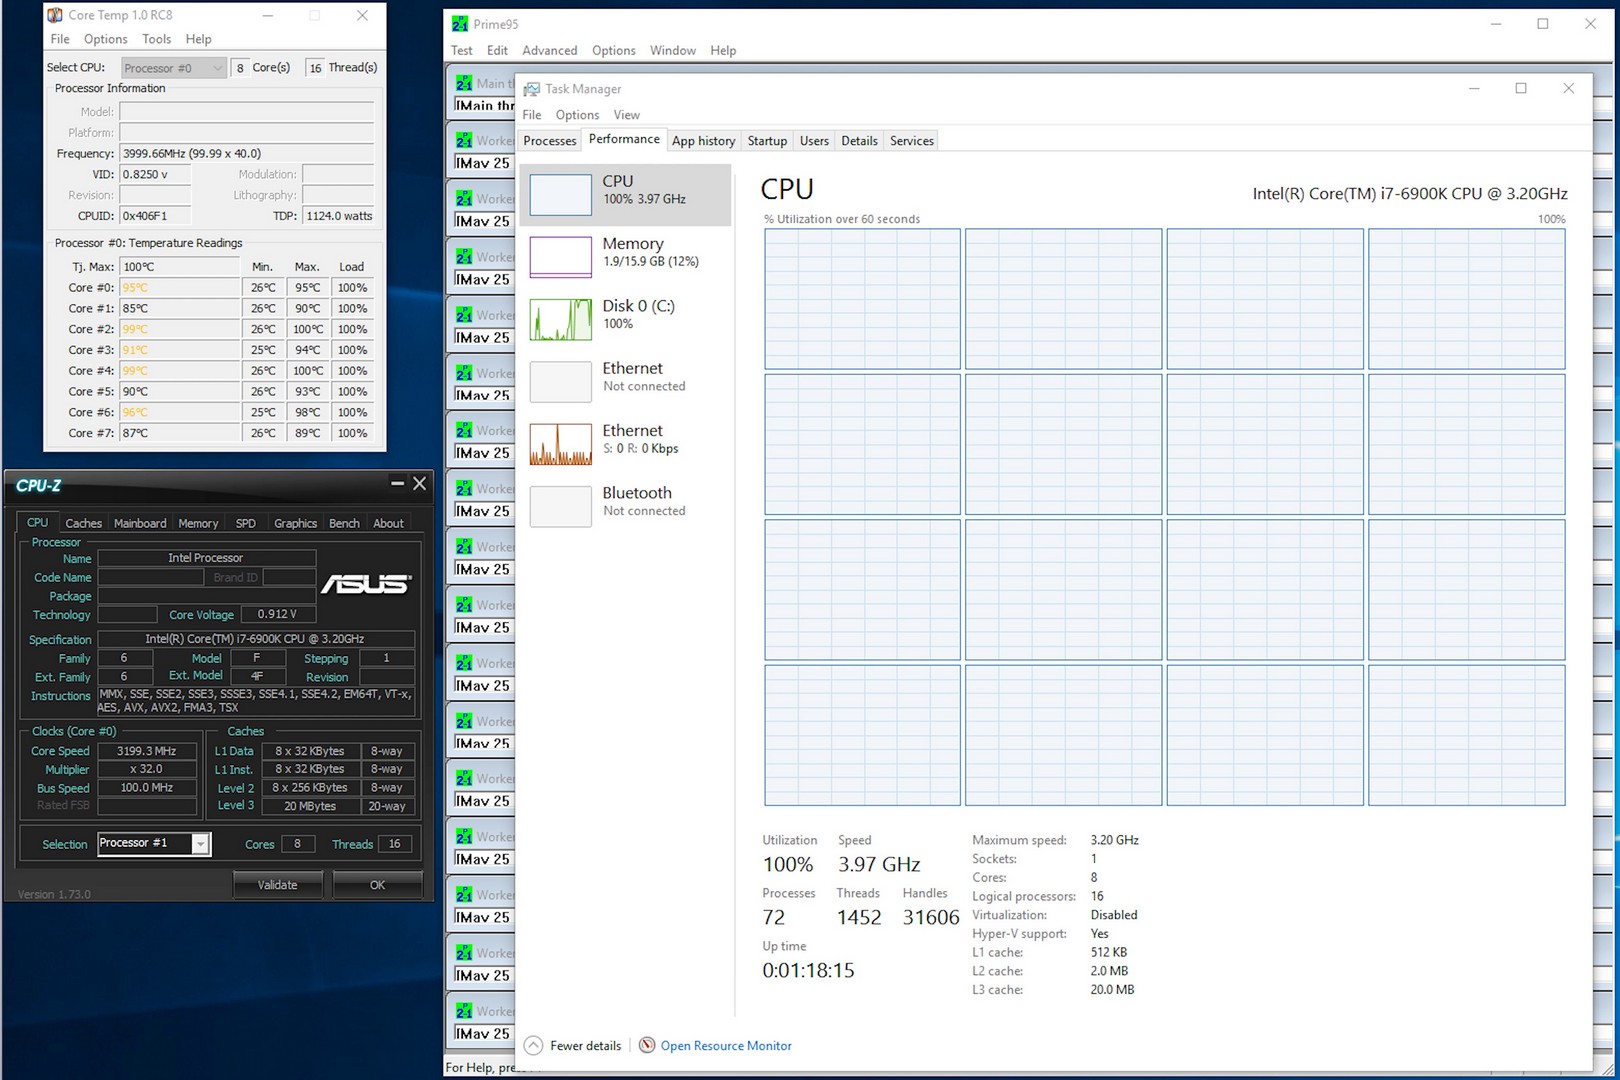Select the active Ethernet graph with traffic
The width and height of the screenshot is (1620, 1080).
[x=560, y=444]
